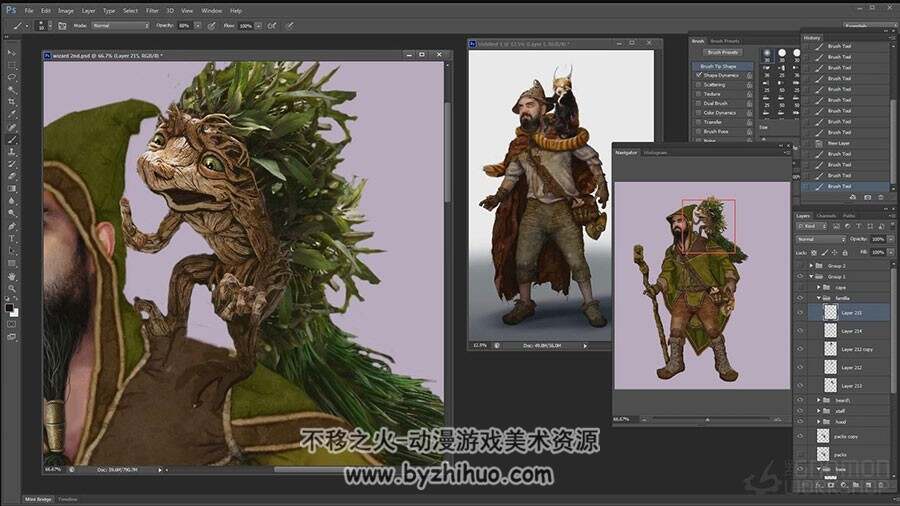Select the Dodge tool
900x506 pixels.
[x=11, y=213]
